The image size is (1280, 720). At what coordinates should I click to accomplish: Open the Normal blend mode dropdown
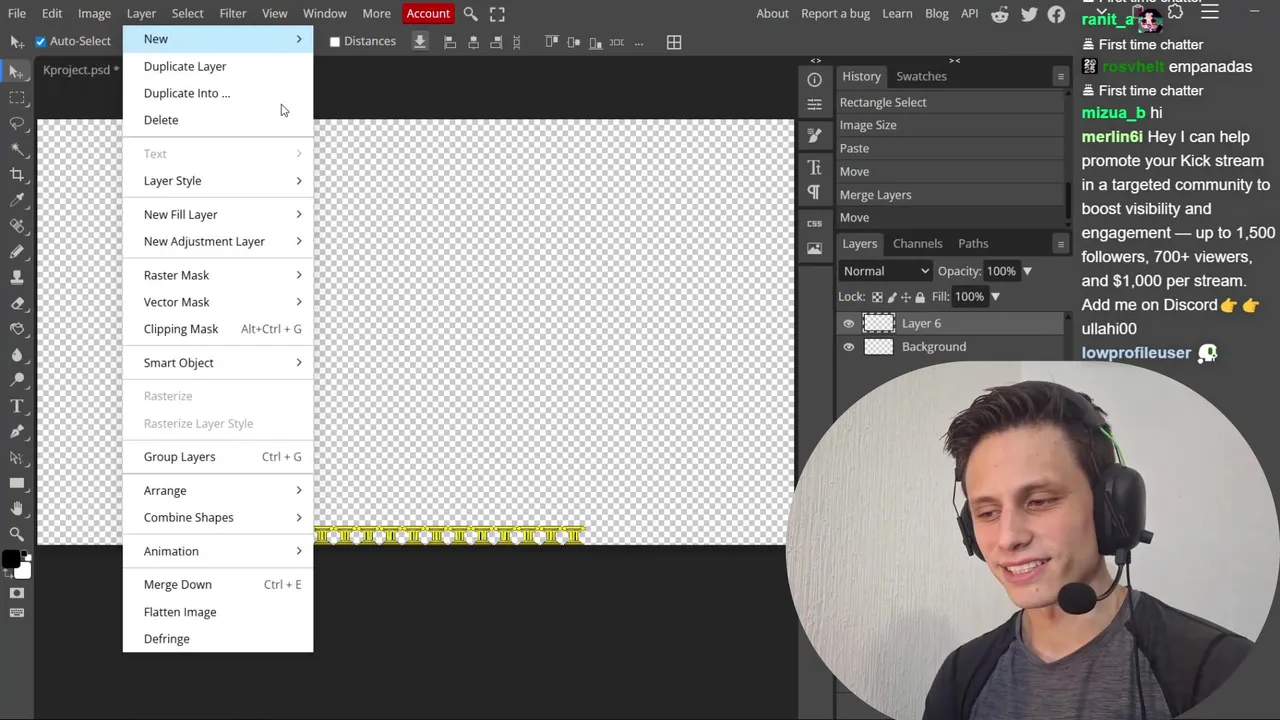pos(885,271)
